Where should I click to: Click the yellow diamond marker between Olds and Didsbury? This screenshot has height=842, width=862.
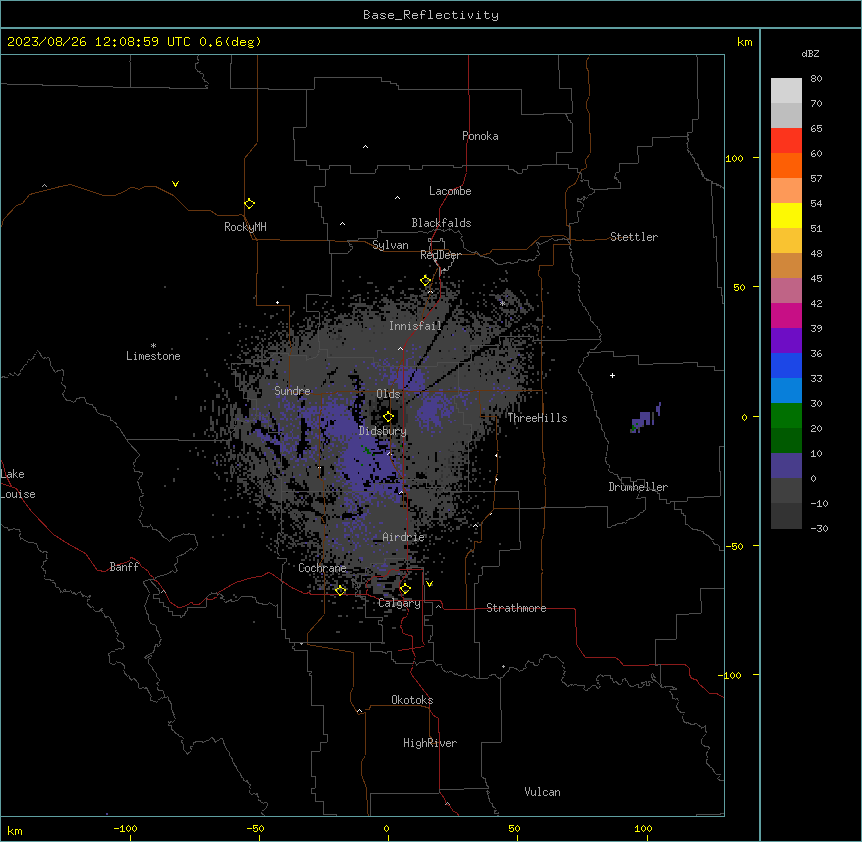(388, 417)
